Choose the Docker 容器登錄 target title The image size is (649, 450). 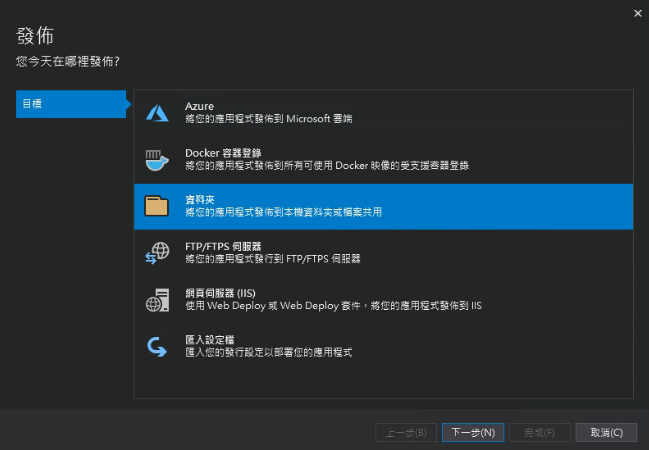pos(223,153)
